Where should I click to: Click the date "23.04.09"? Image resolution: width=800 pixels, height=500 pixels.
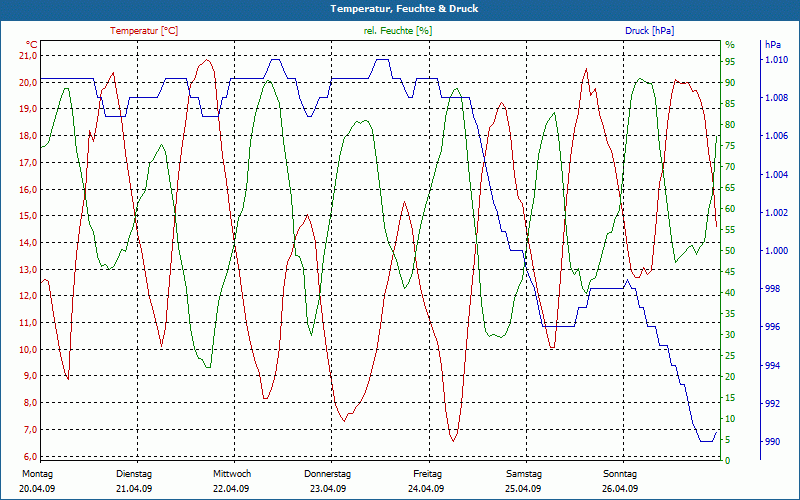pos(328,489)
